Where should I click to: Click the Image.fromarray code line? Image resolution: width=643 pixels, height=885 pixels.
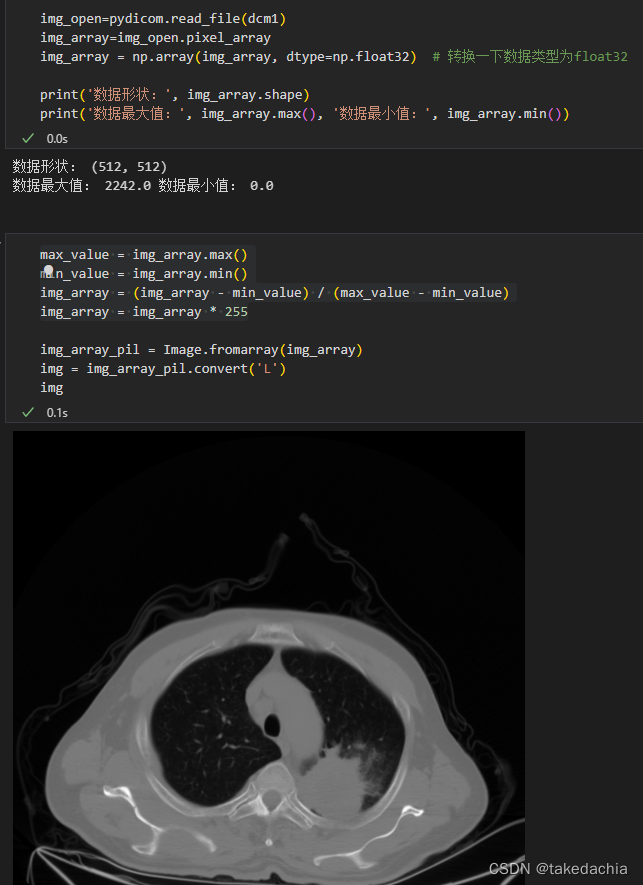tap(201, 350)
